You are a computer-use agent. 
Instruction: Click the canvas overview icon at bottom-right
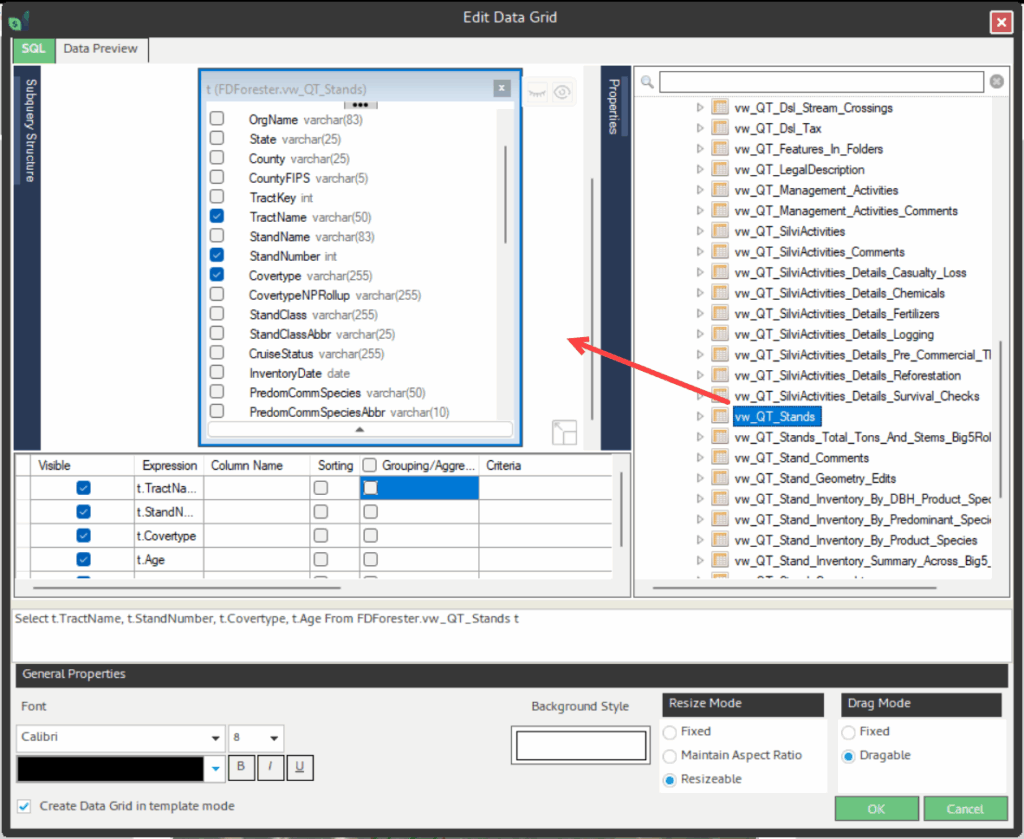[x=564, y=432]
